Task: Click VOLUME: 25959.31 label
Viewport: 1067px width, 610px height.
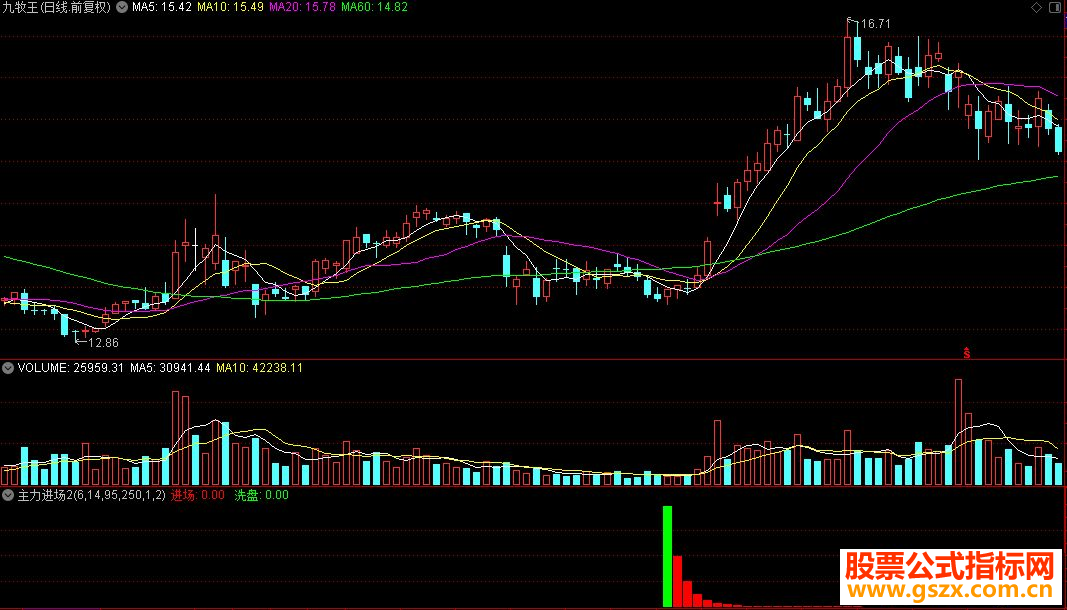Action: [x=71, y=368]
